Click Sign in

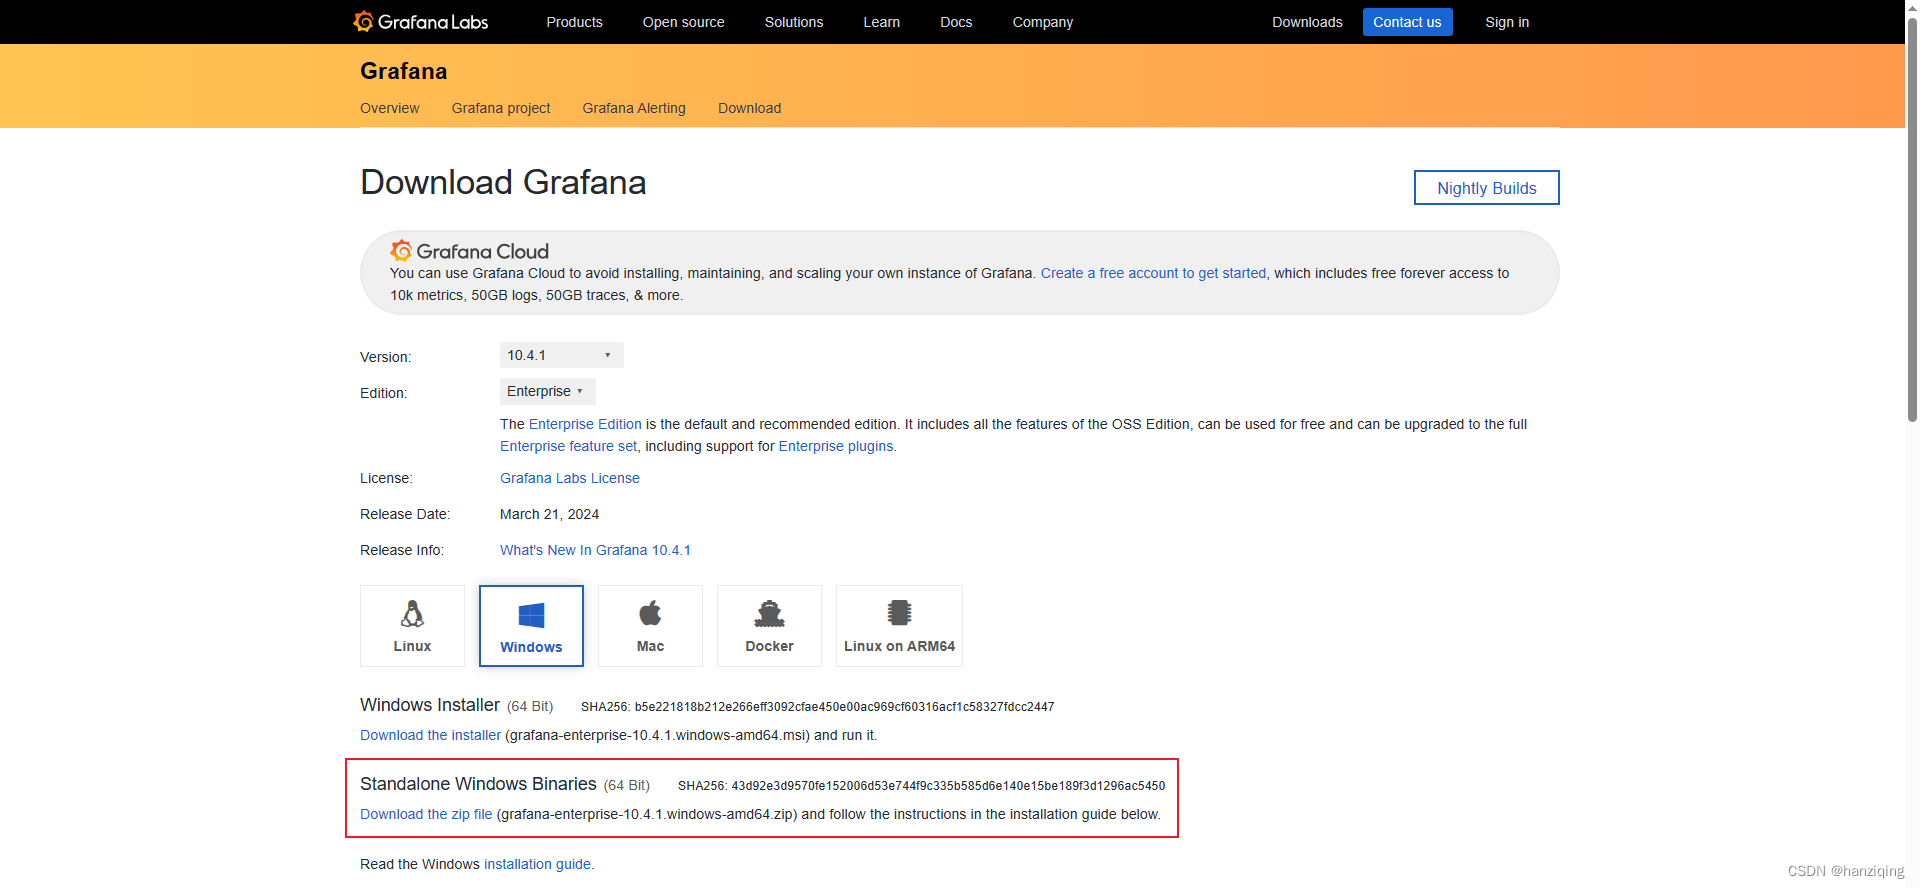[x=1507, y=22]
